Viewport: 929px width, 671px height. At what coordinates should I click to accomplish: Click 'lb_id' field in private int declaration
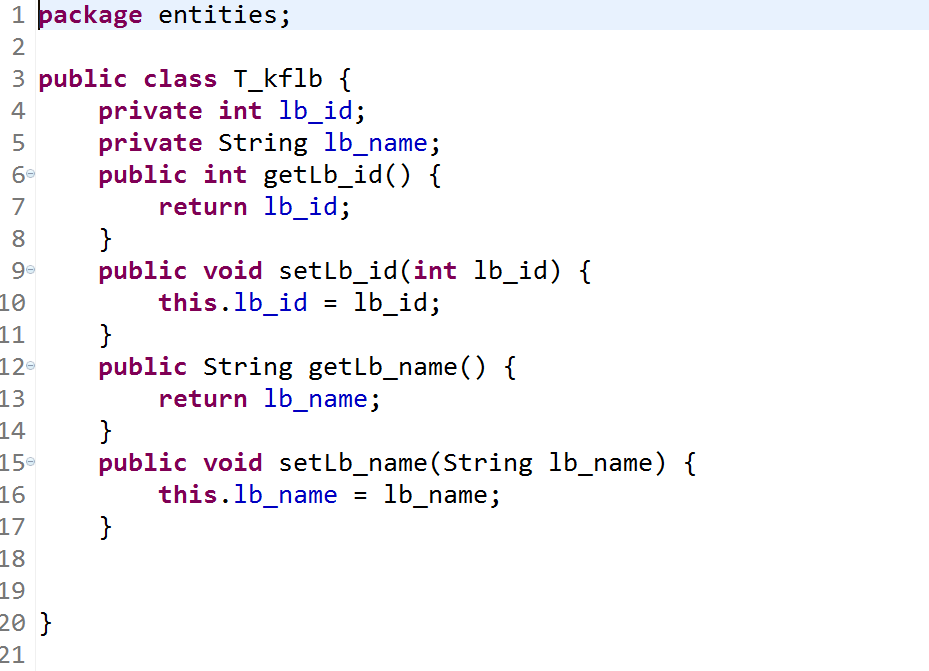click(x=316, y=111)
